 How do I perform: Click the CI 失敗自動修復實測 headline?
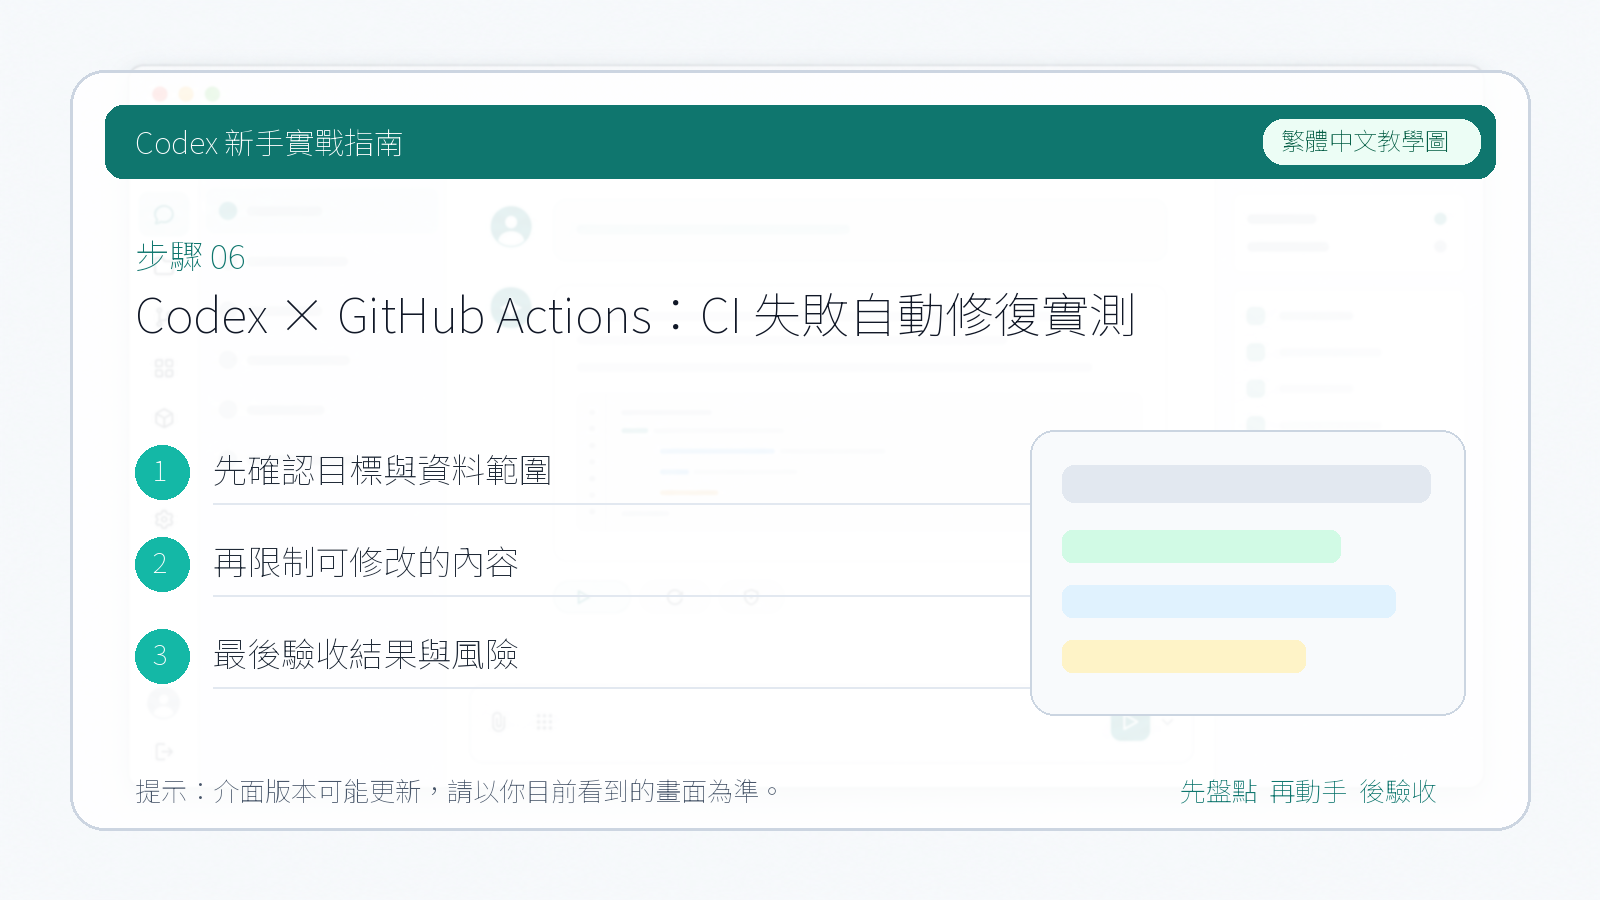coord(635,316)
